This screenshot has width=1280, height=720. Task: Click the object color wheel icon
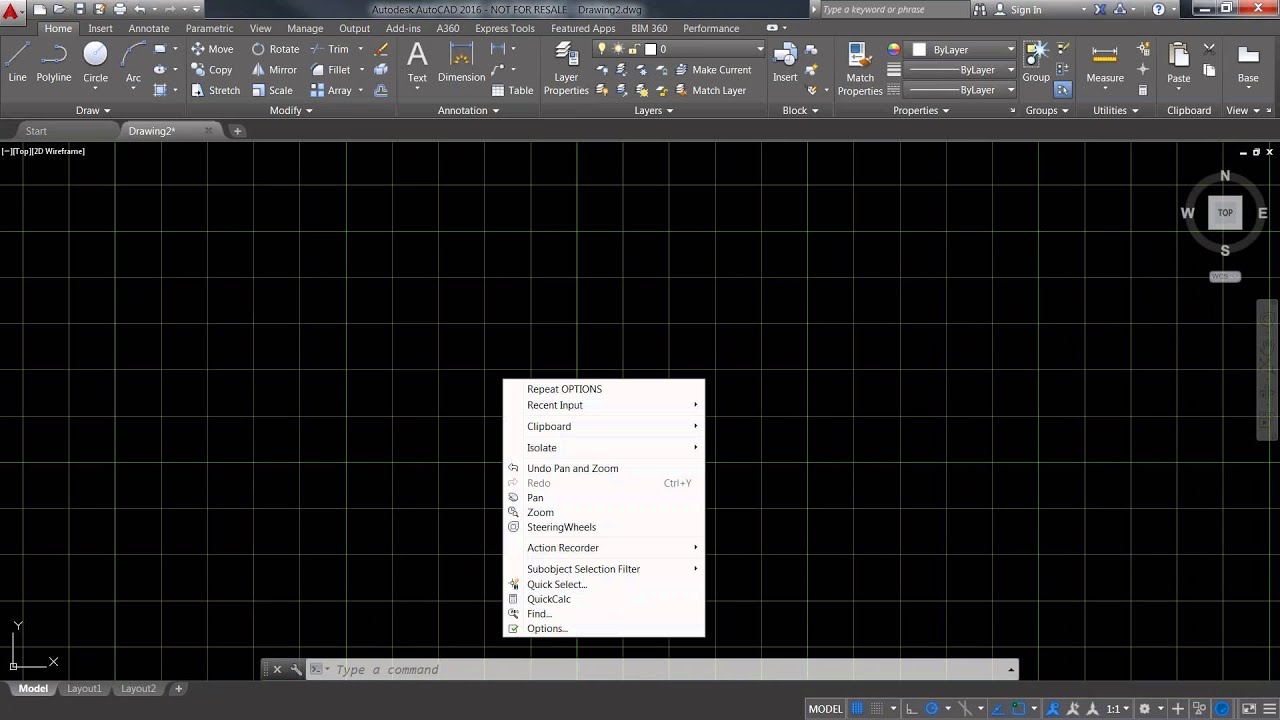pyautogui.click(x=894, y=49)
